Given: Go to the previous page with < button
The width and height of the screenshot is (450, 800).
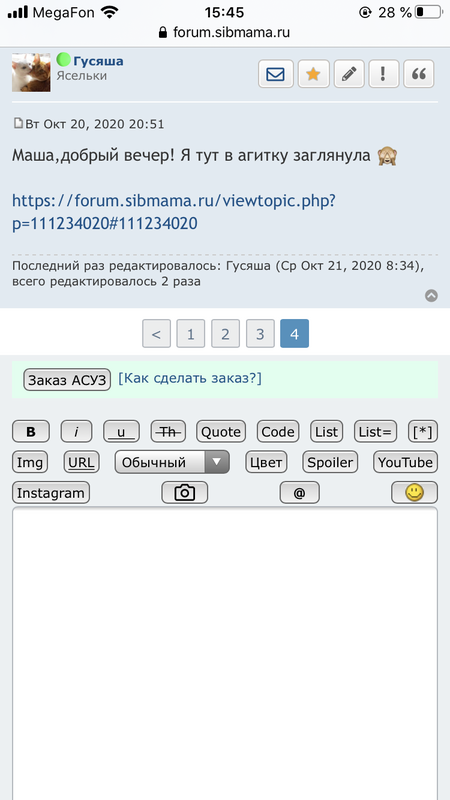Looking at the screenshot, I should pyautogui.click(x=156, y=334).
